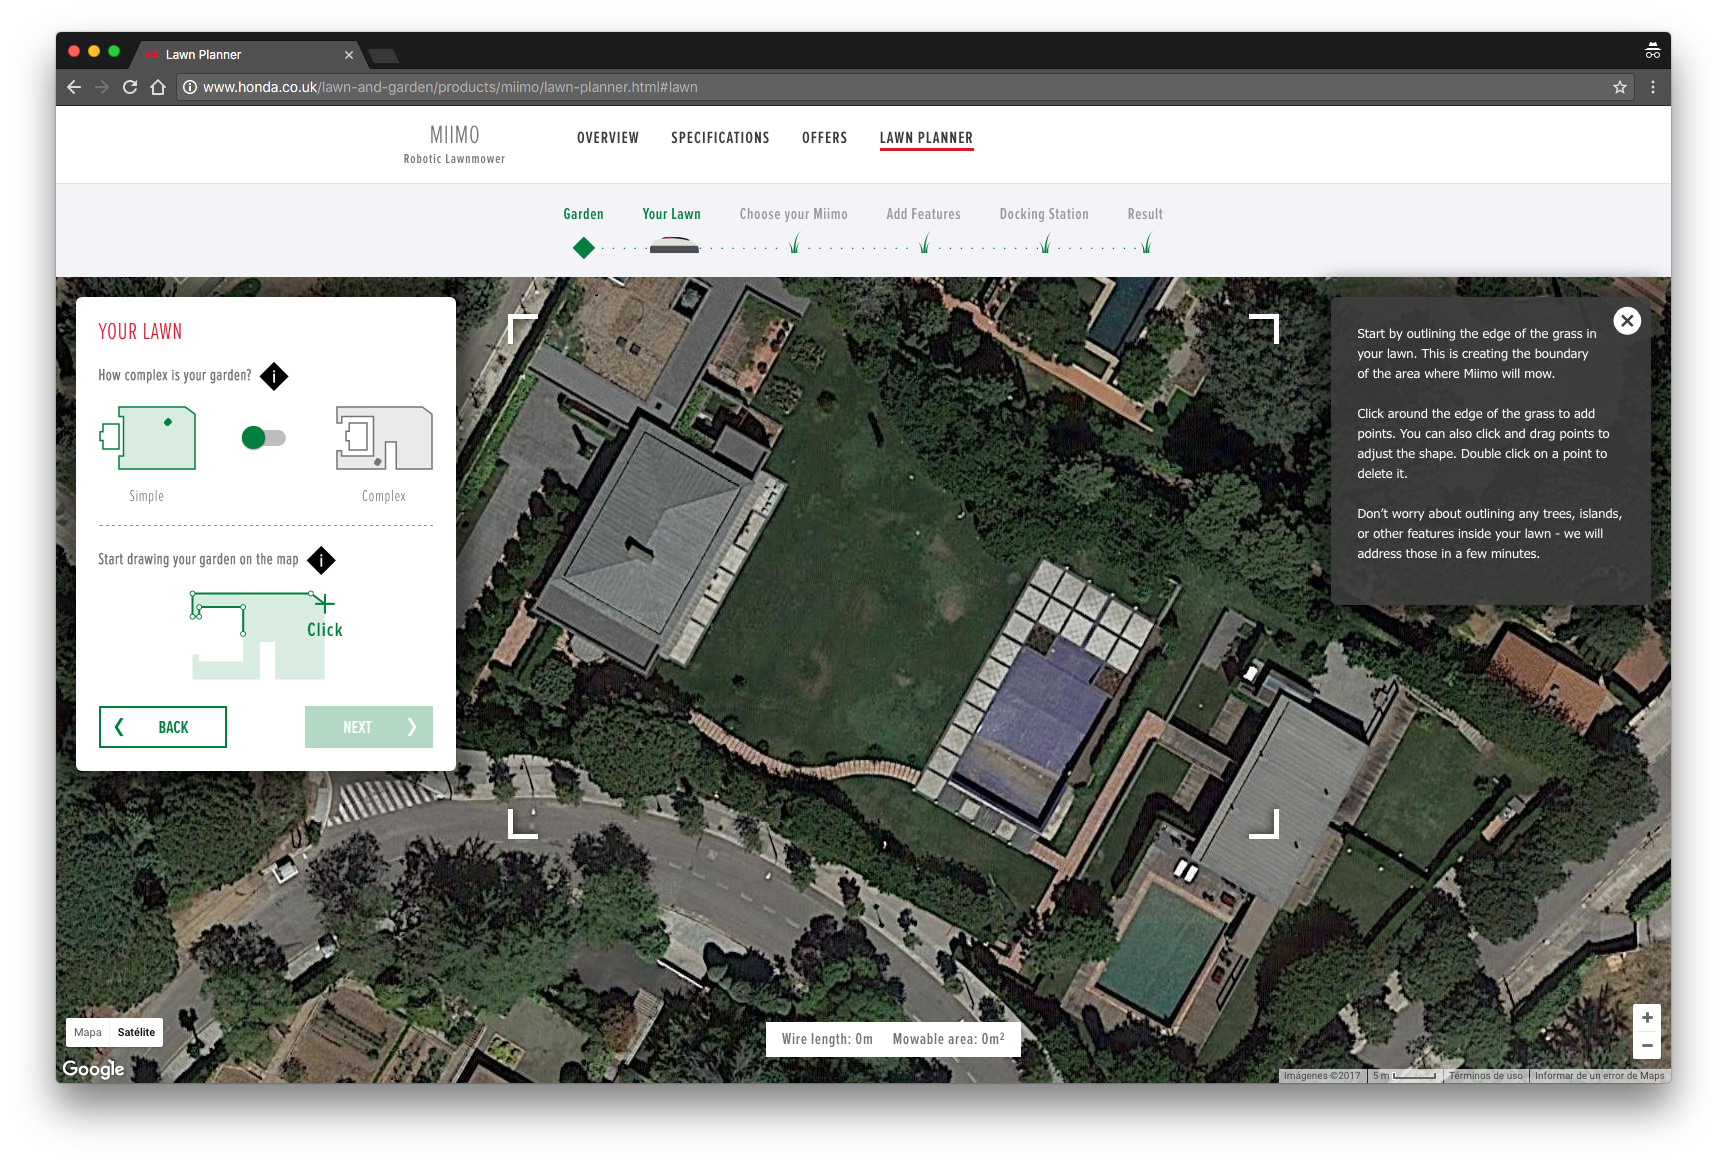Screen dimensions: 1727x1163
Task: Click the address bar URL field
Action: [904, 87]
